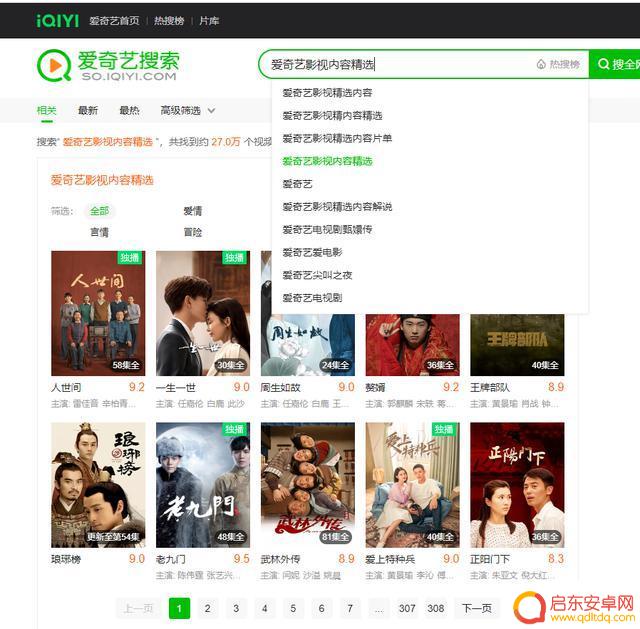The width and height of the screenshot is (640, 629).
Task: Go to results page 4
Action: click(265, 609)
